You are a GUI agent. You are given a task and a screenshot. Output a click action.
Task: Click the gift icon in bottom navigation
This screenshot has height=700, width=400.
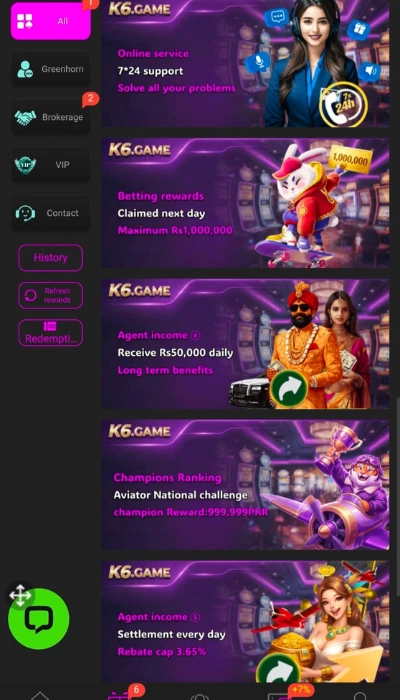118,695
